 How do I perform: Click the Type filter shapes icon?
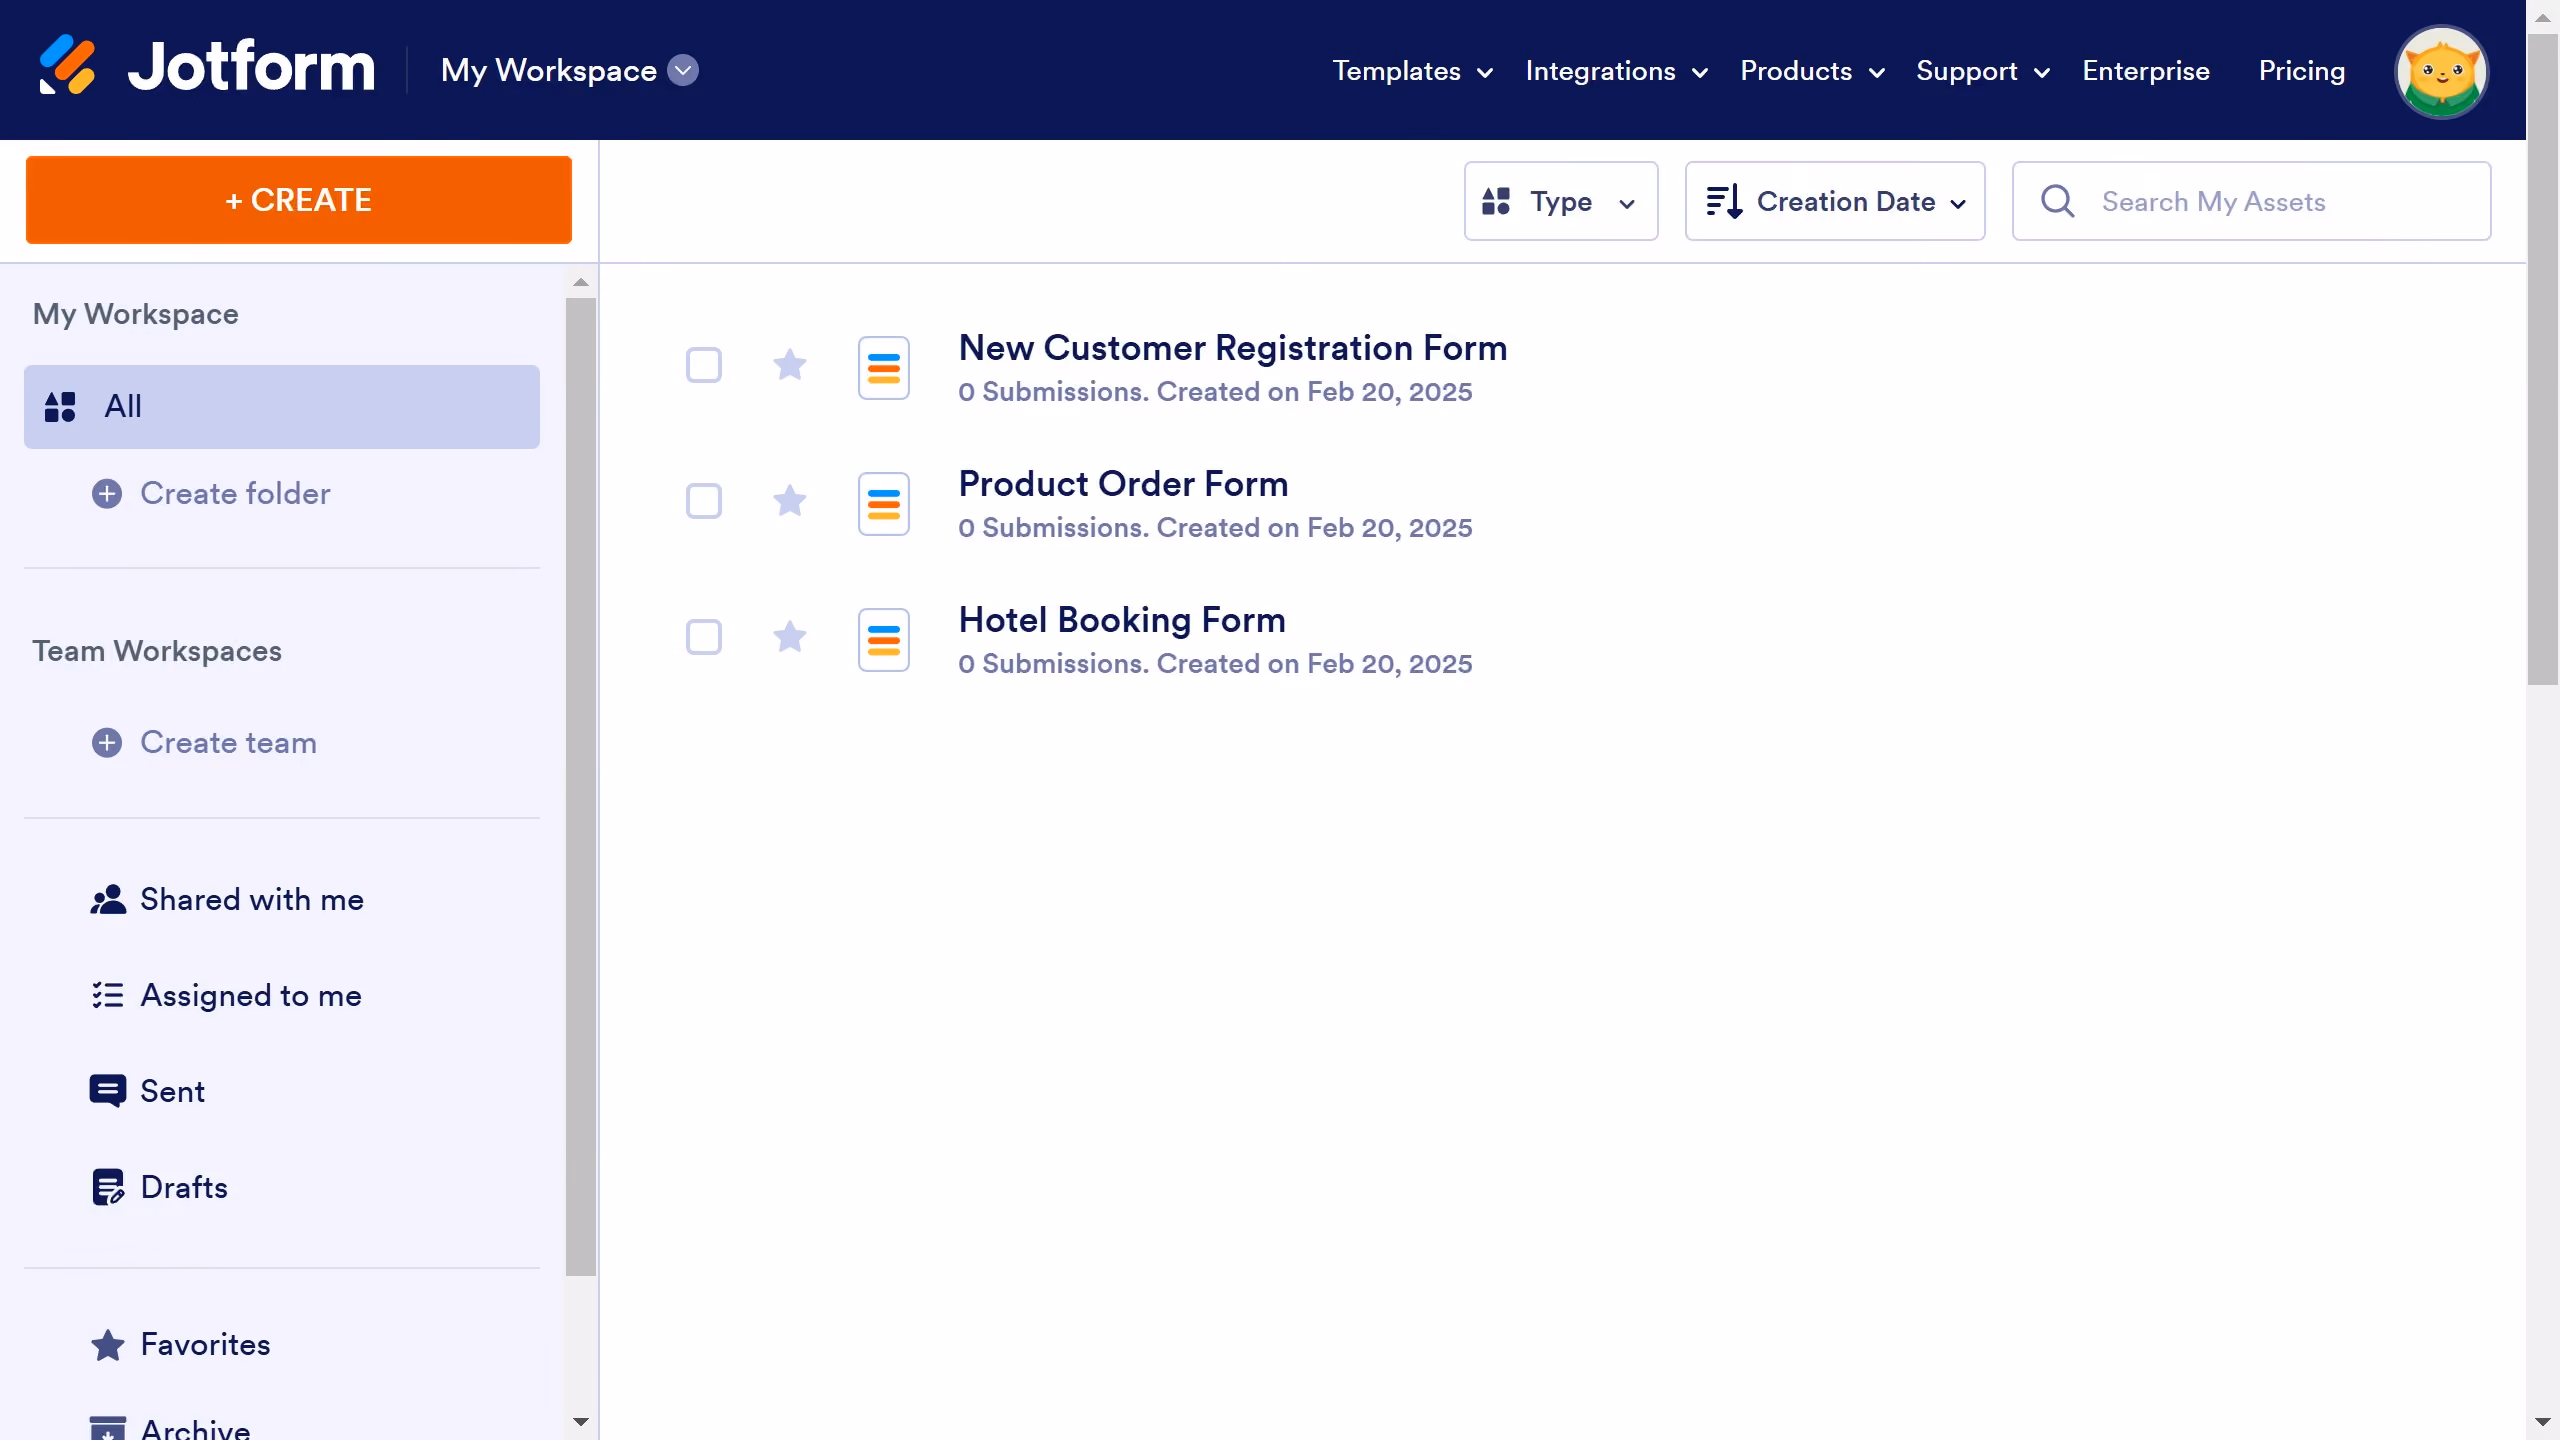[x=1496, y=201]
